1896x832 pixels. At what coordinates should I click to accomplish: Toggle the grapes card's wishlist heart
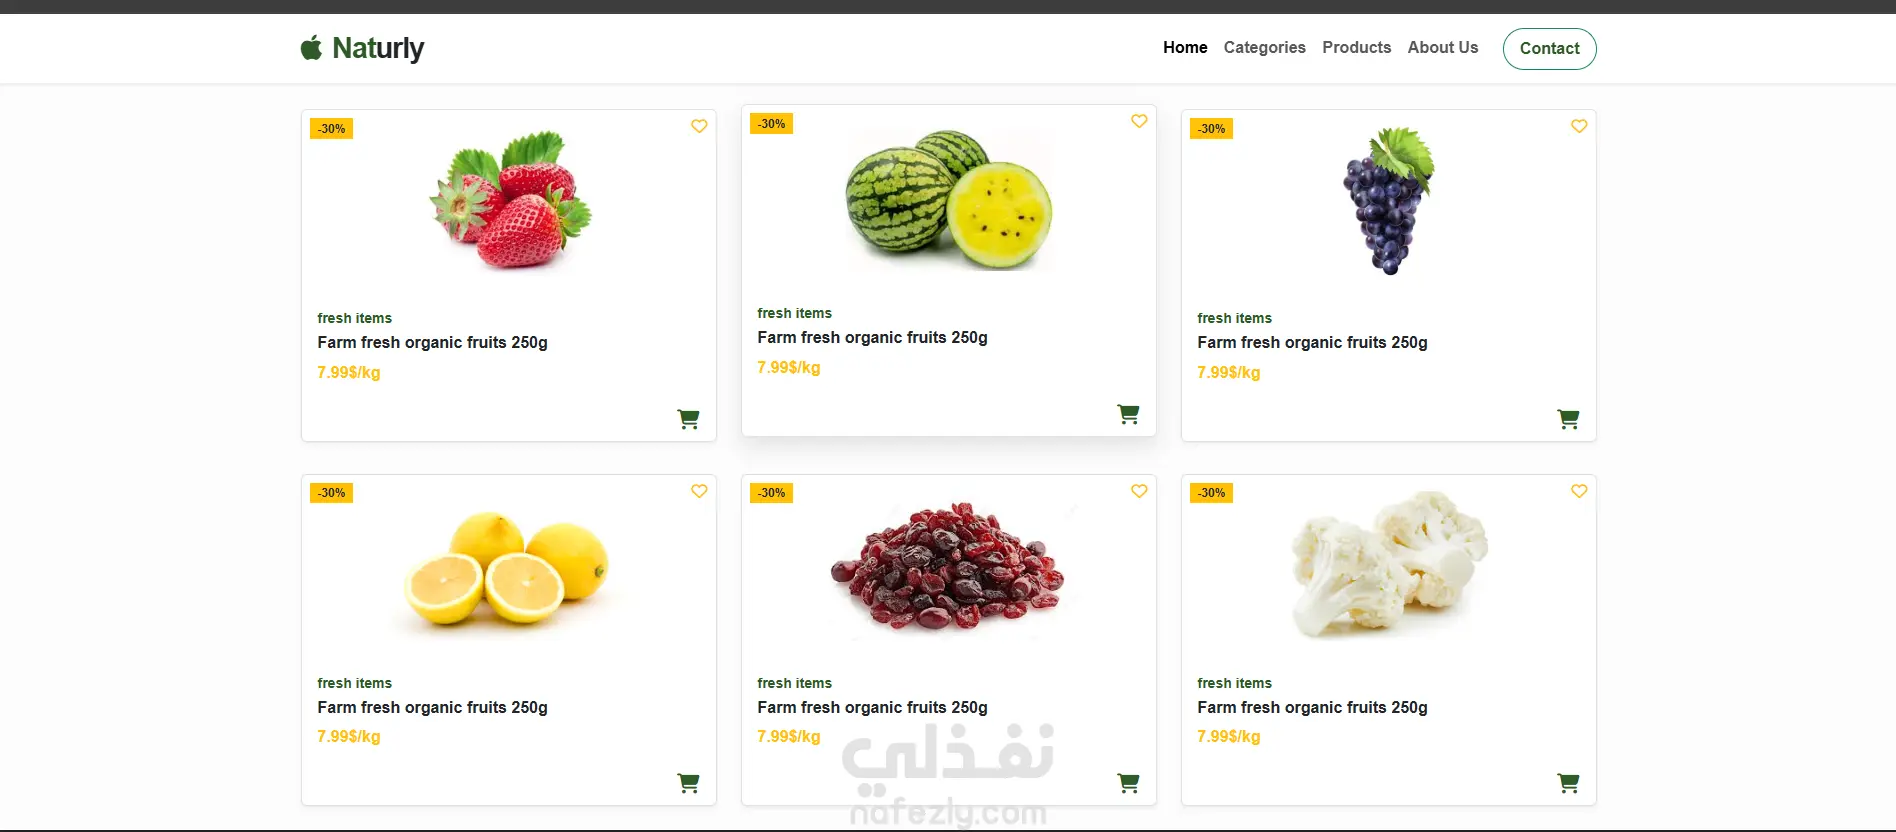coord(1579,126)
